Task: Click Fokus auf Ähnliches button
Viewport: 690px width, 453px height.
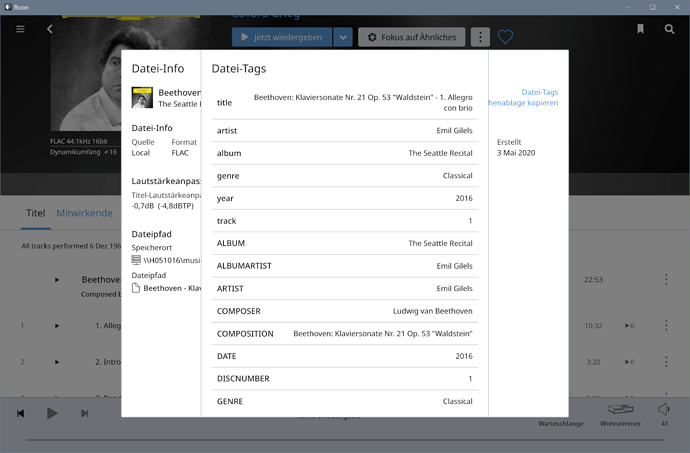Action: pos(411,37)
